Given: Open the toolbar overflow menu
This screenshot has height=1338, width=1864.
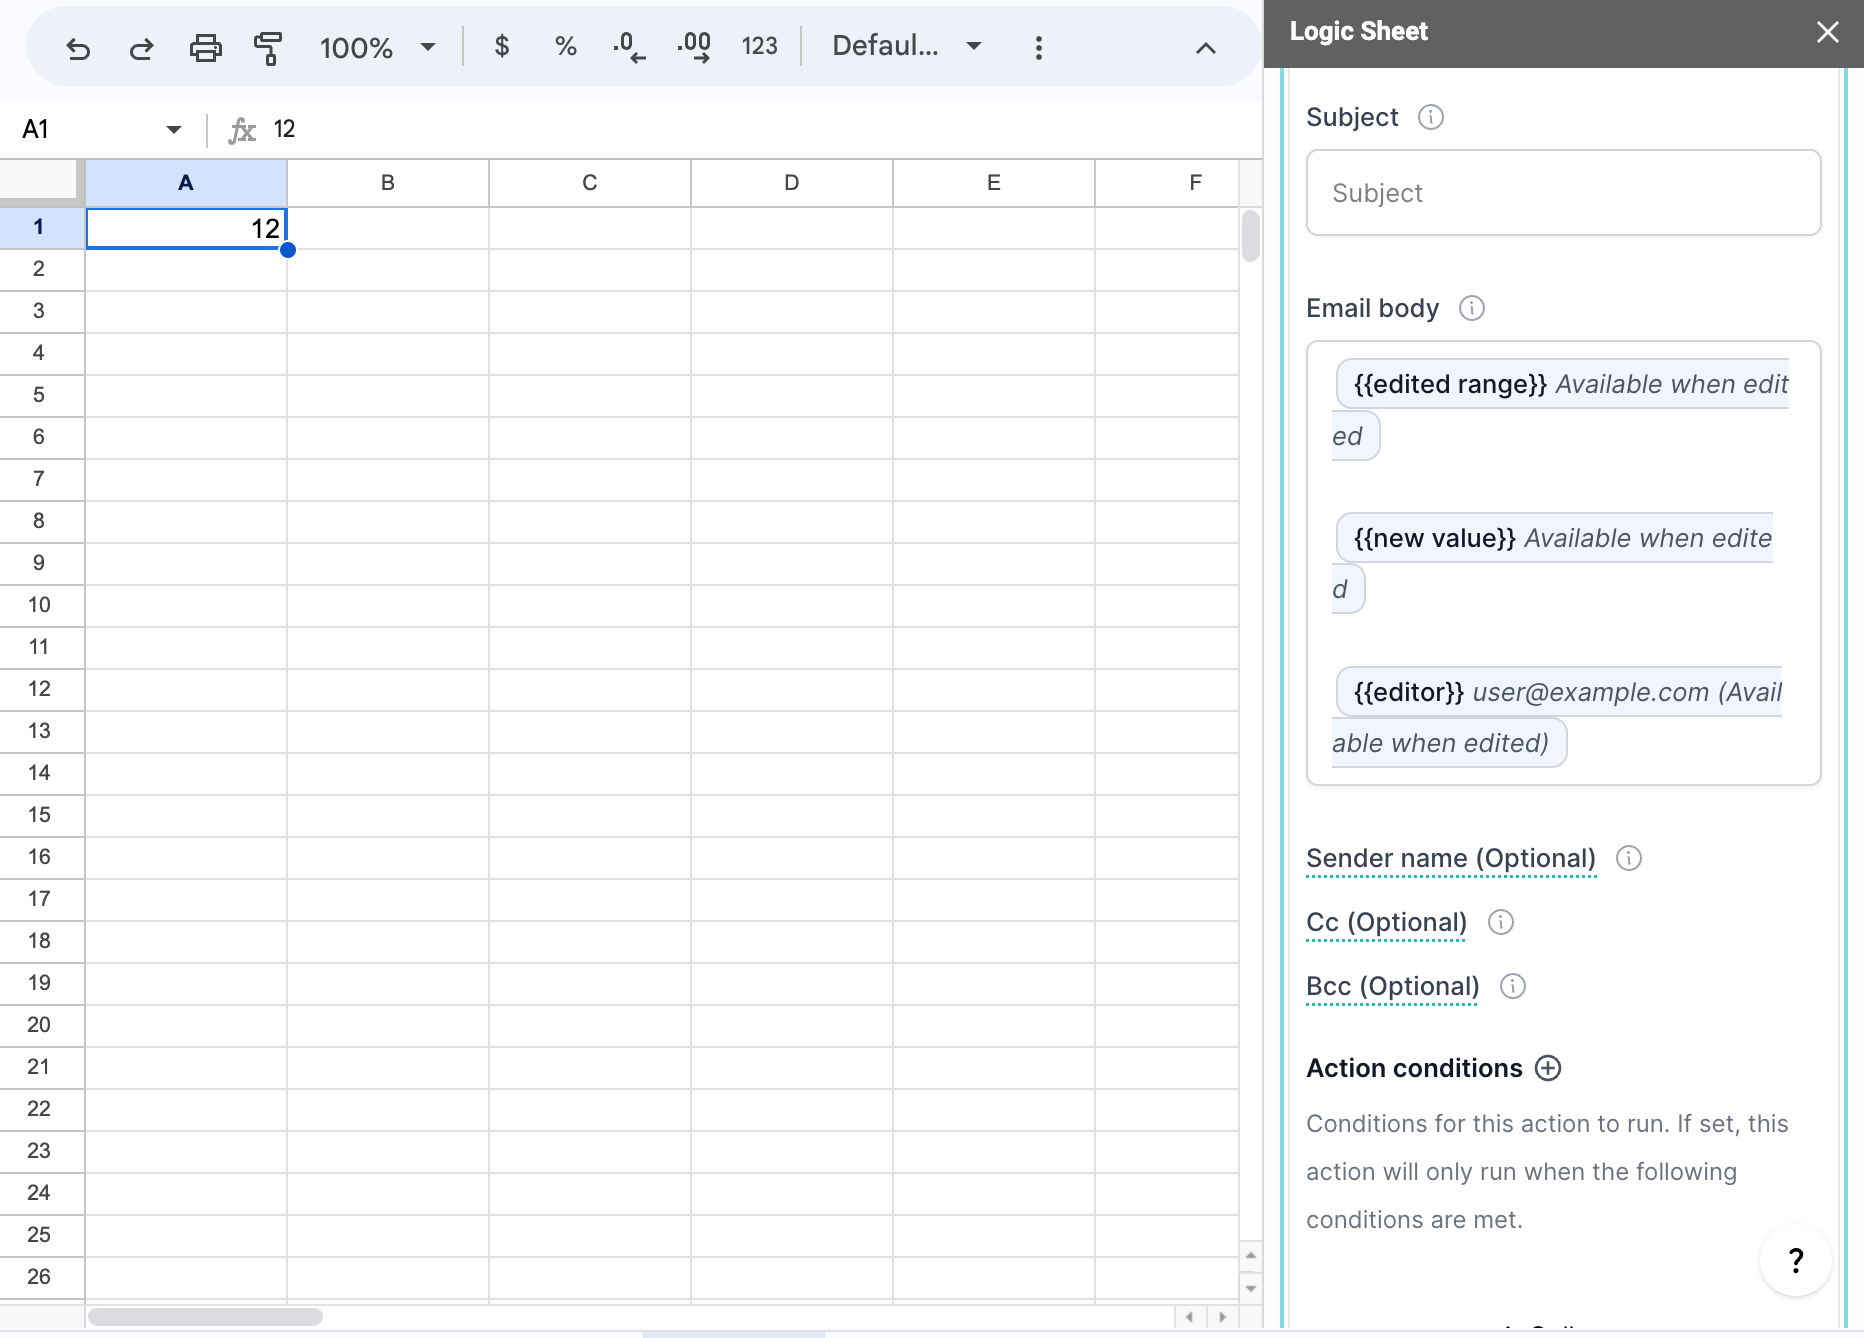Looking at the screenshot, I should click(x=1038, y=46).
